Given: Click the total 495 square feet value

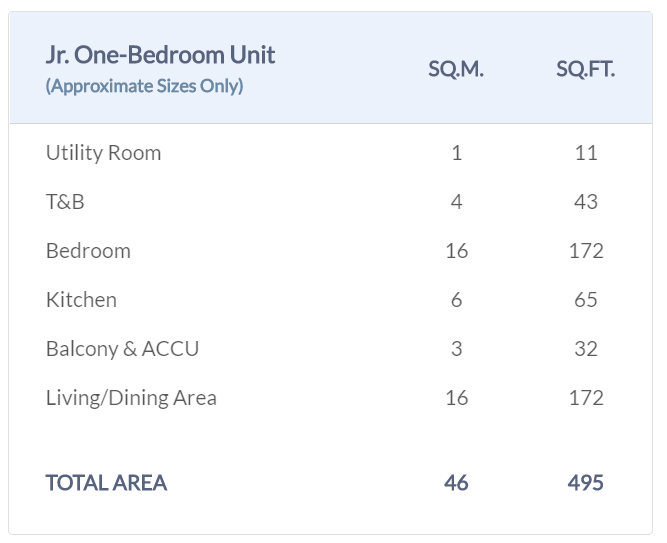Looking at the screenshot, I should tap(585, 483).
